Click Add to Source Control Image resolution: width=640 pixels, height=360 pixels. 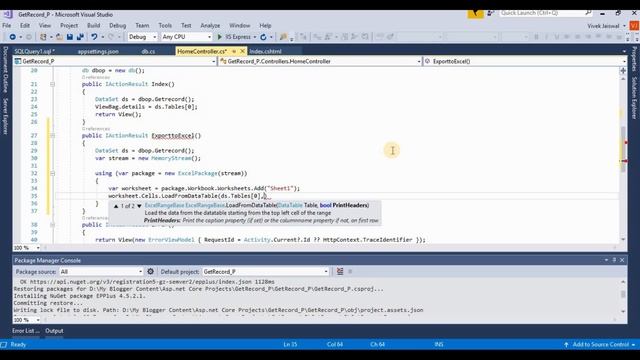coord(600,344)
